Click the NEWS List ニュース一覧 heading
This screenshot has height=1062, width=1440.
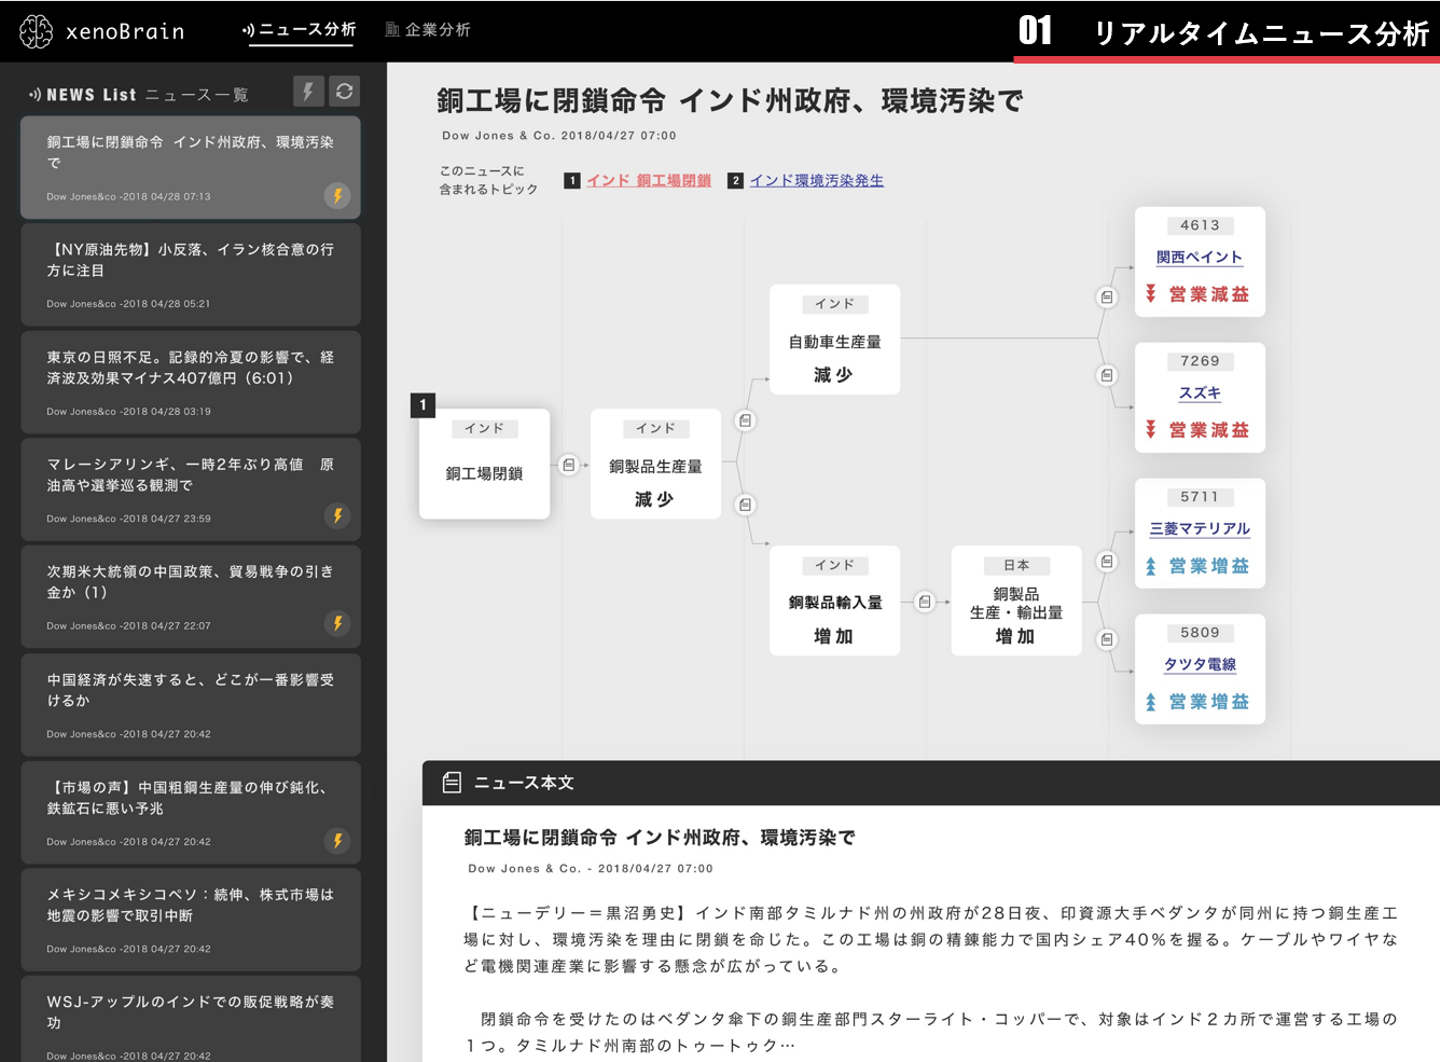pyautogui.click(x=138, y=95)
